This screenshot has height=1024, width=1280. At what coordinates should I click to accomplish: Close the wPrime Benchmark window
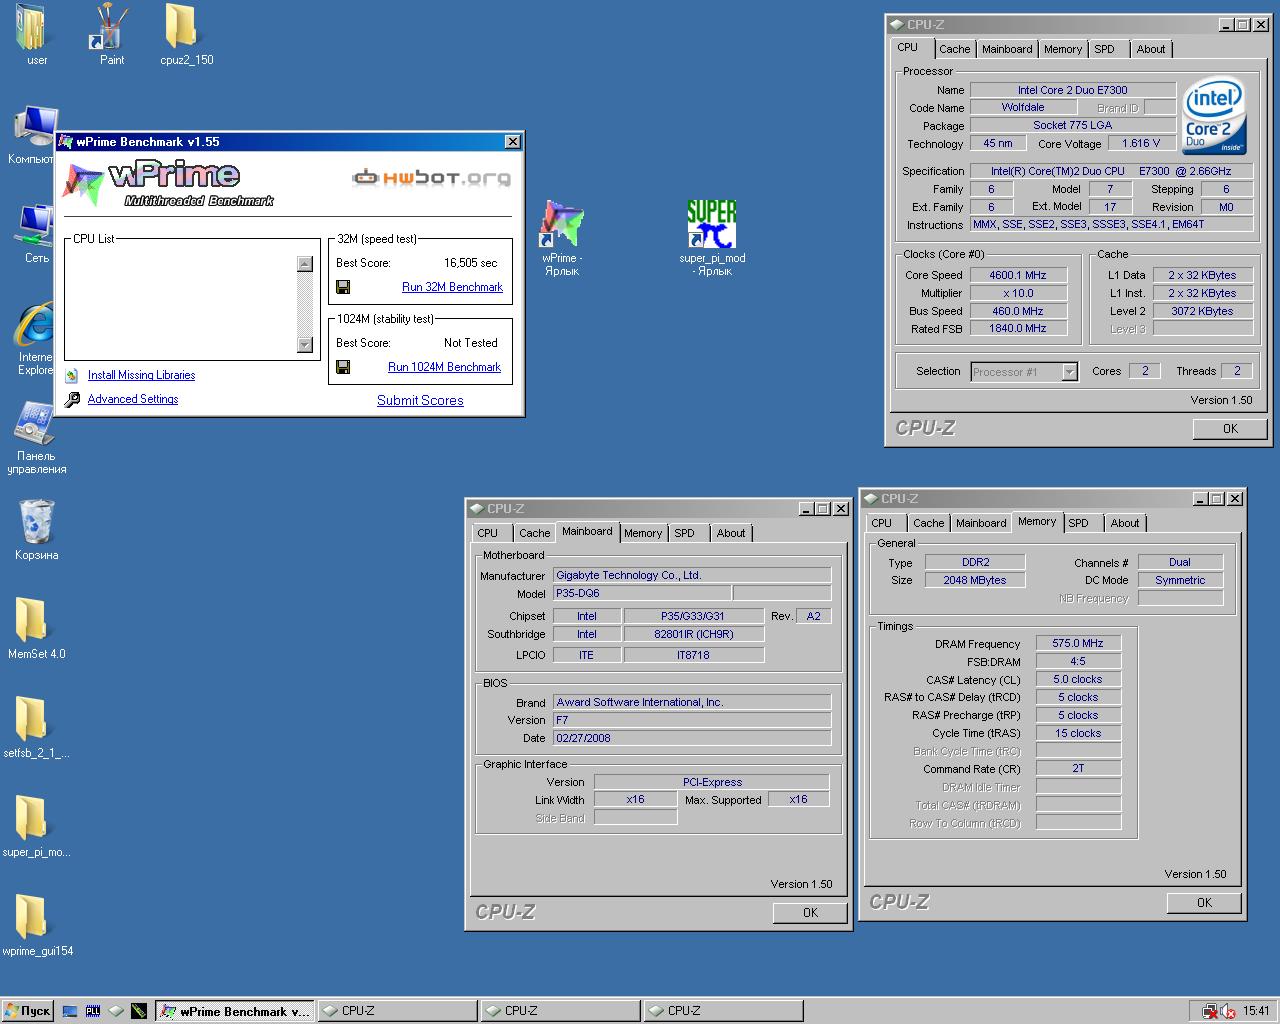(512, 142)
